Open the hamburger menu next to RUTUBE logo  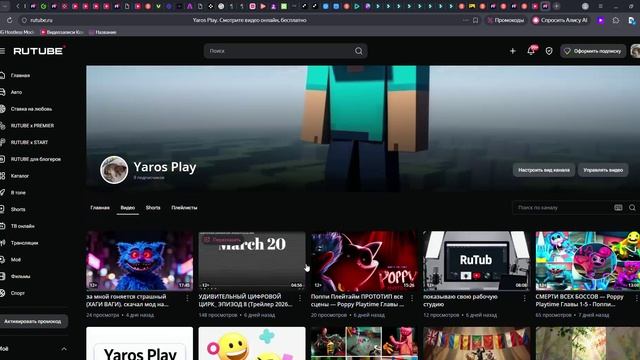[2, 51]
